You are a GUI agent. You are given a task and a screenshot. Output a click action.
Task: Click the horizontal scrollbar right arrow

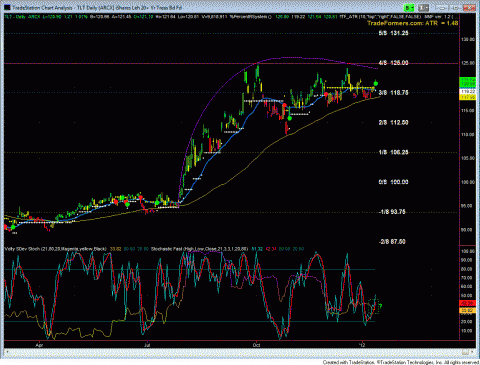pyautogui.click(x=473, y=352)
